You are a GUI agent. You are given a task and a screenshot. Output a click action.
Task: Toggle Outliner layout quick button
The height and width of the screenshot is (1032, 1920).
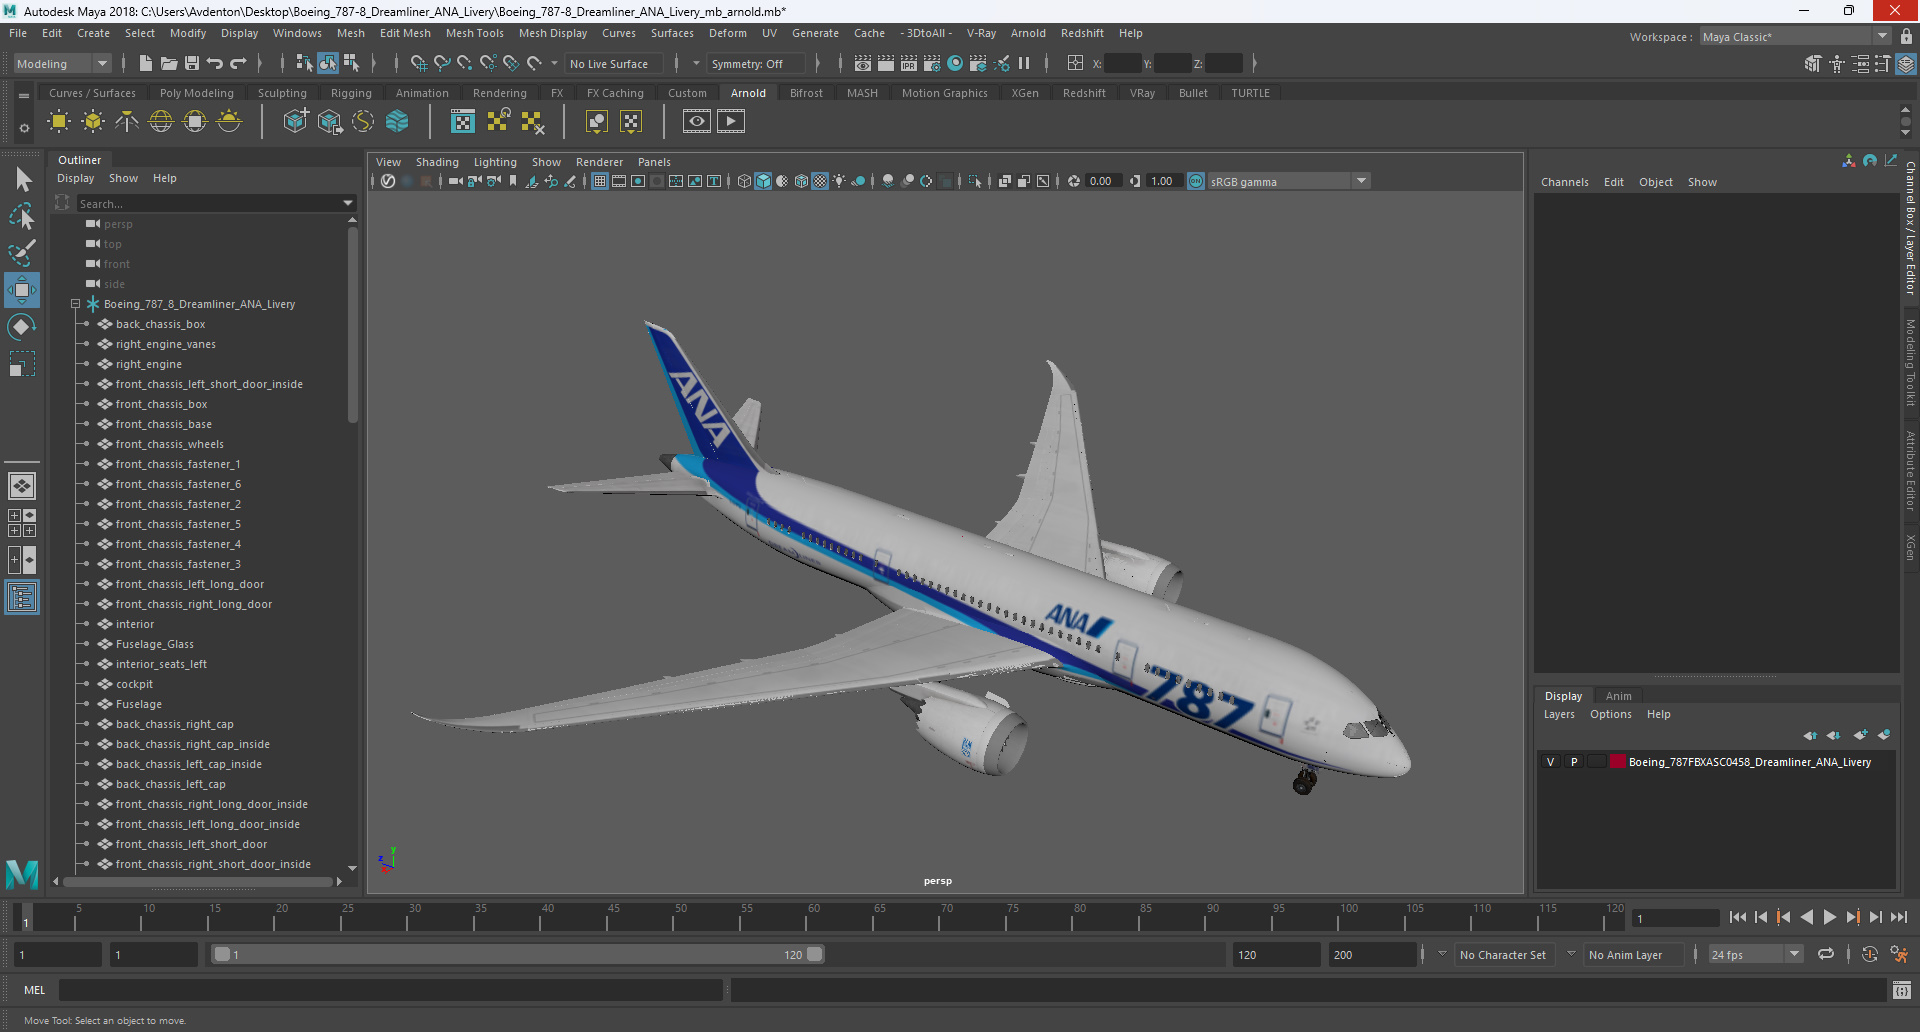22,598
